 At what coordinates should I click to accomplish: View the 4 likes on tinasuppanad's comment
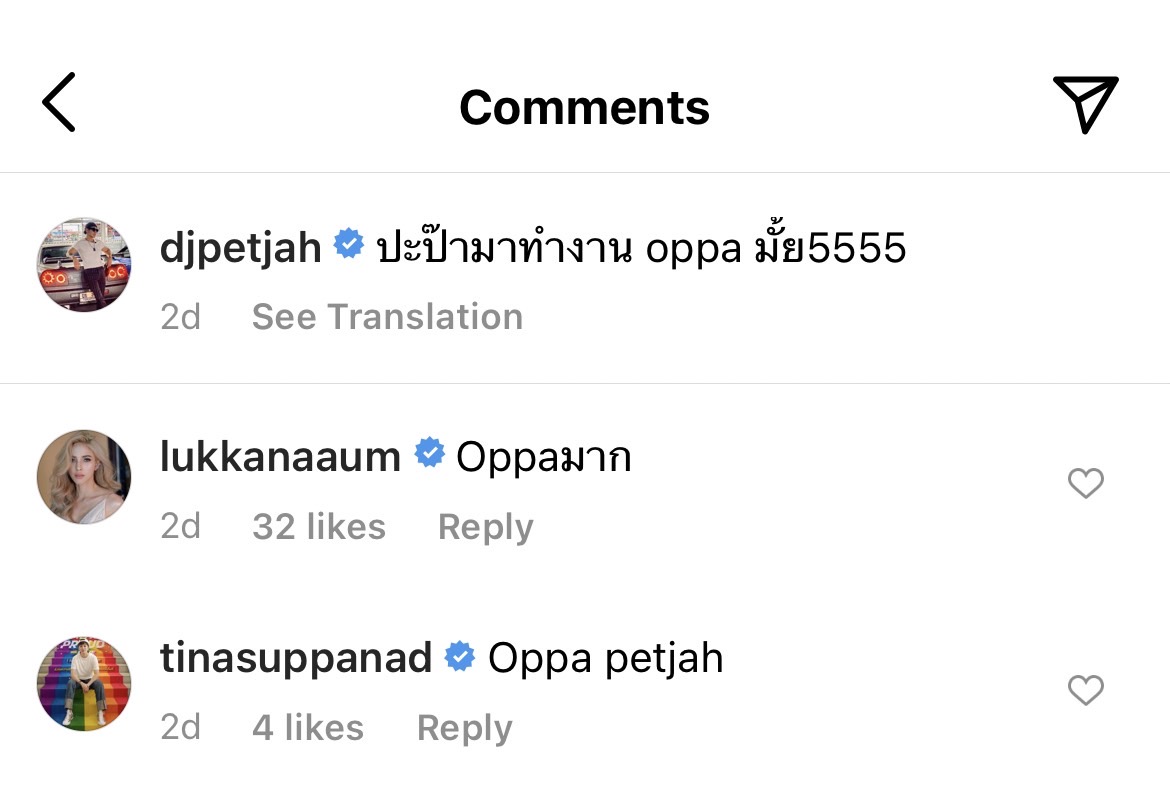pos(307,727)
